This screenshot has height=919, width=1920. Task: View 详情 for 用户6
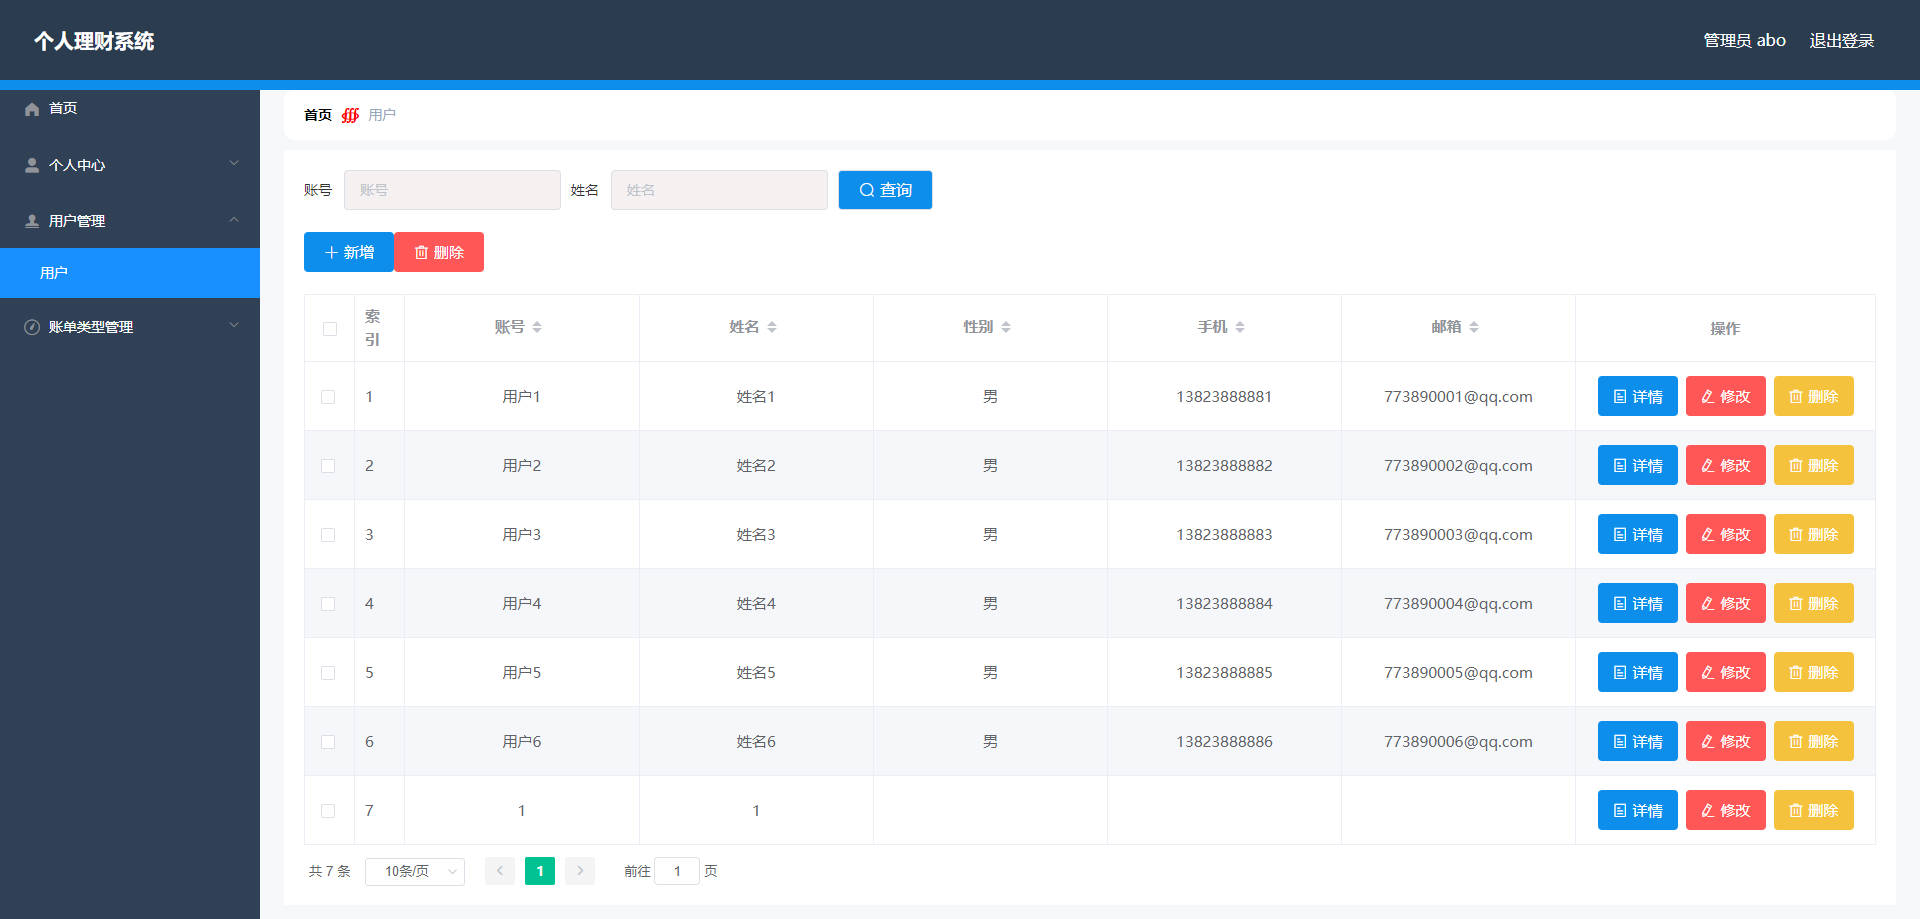point(1638,741)
